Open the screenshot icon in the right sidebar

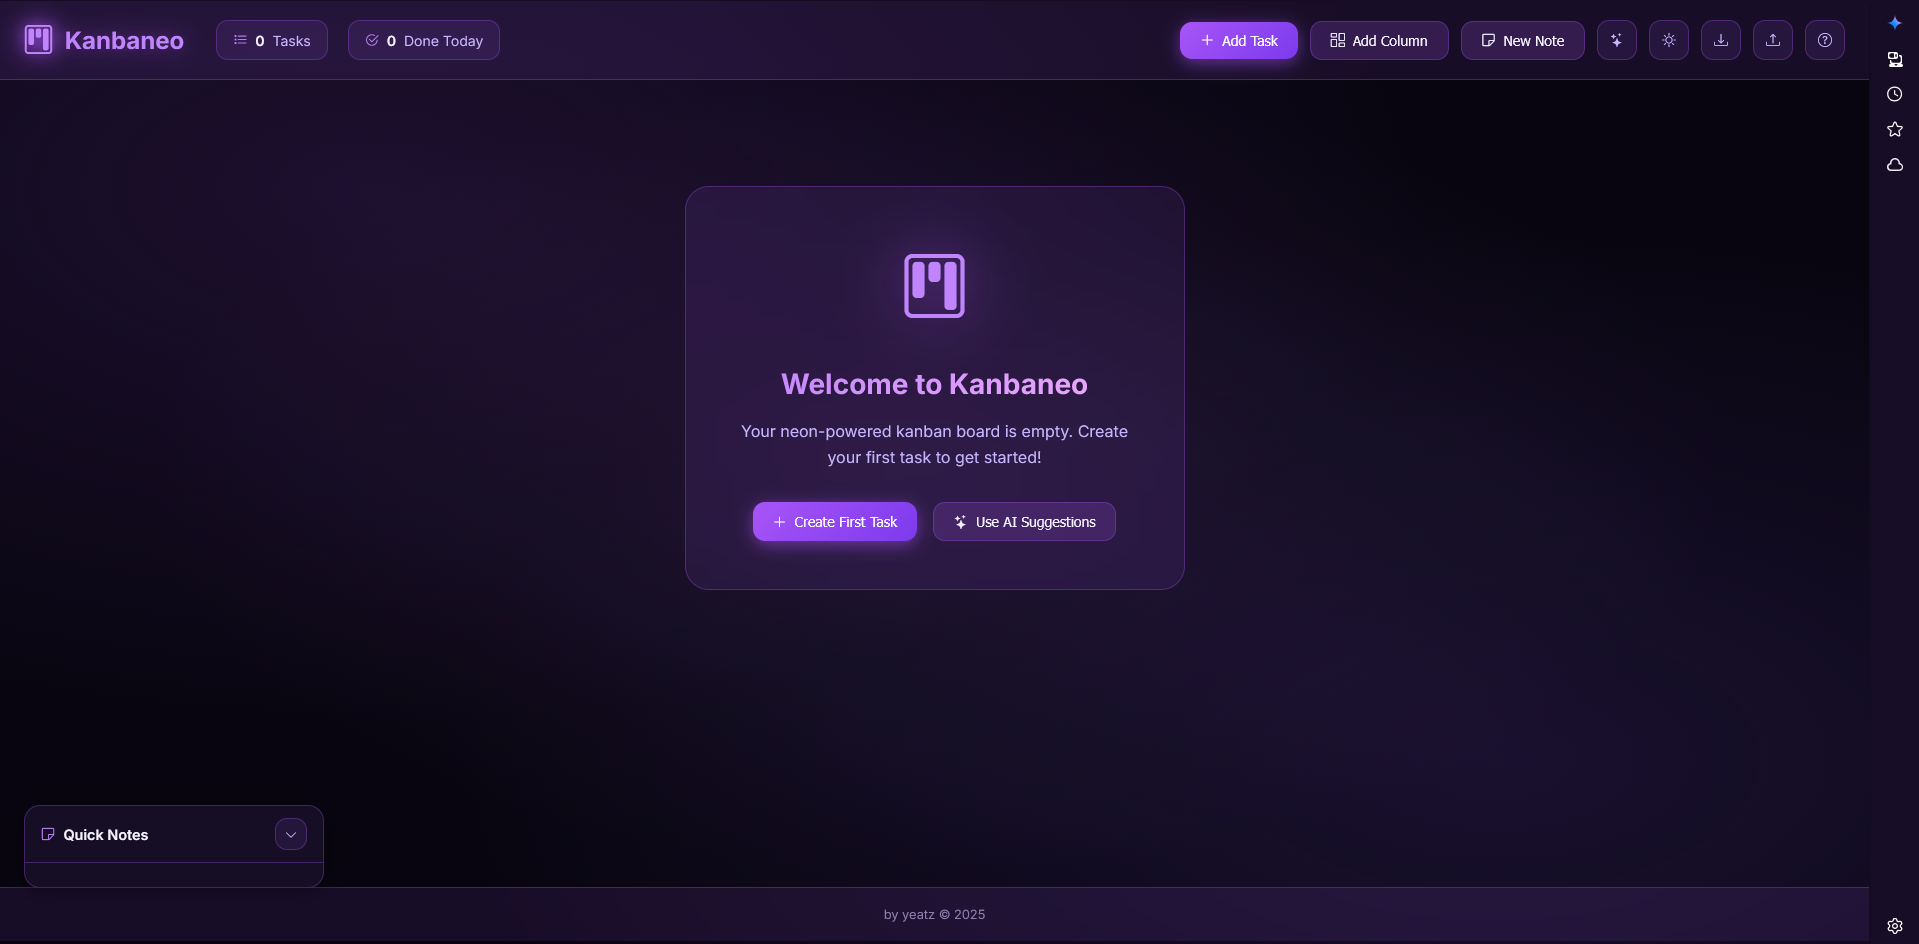1895,60
